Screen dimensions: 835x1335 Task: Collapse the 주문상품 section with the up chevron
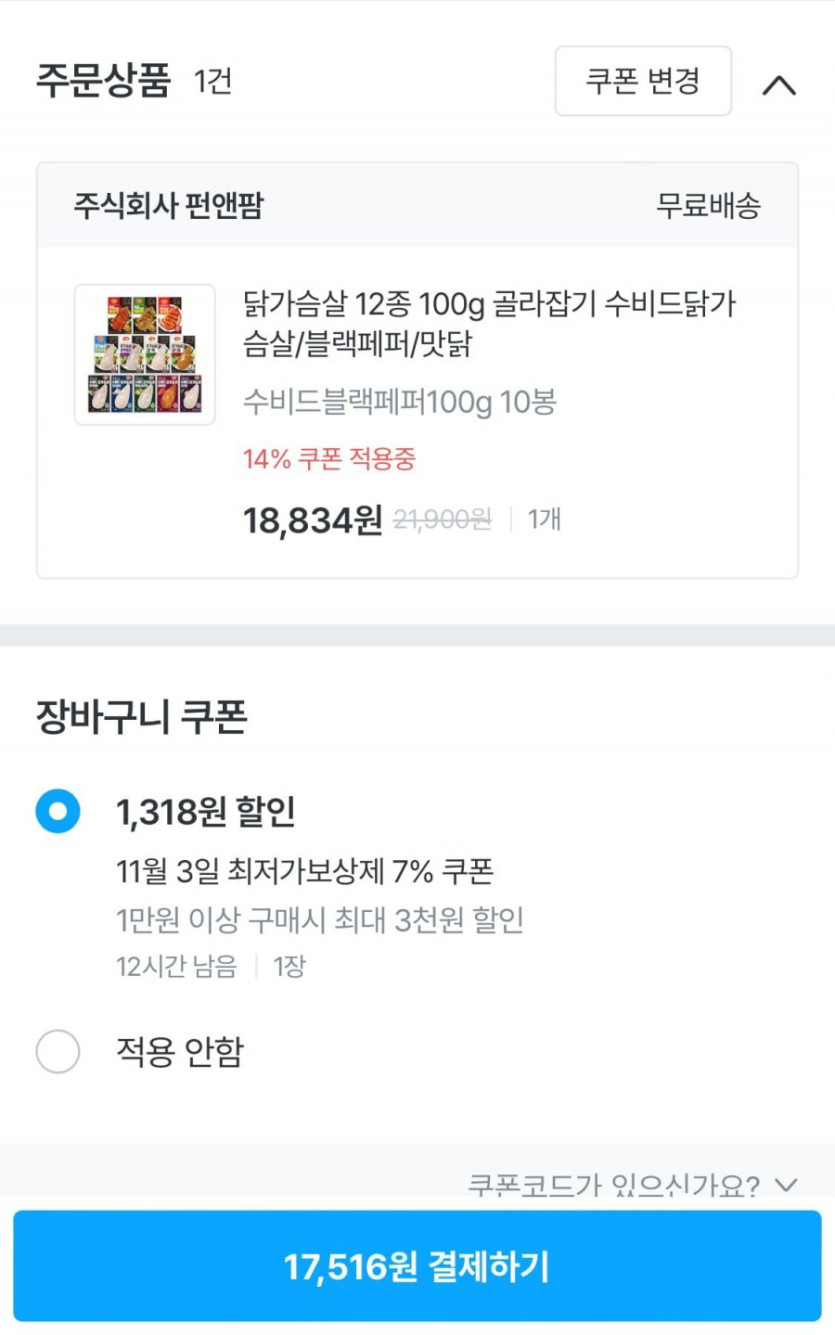[x=778, y=85]
